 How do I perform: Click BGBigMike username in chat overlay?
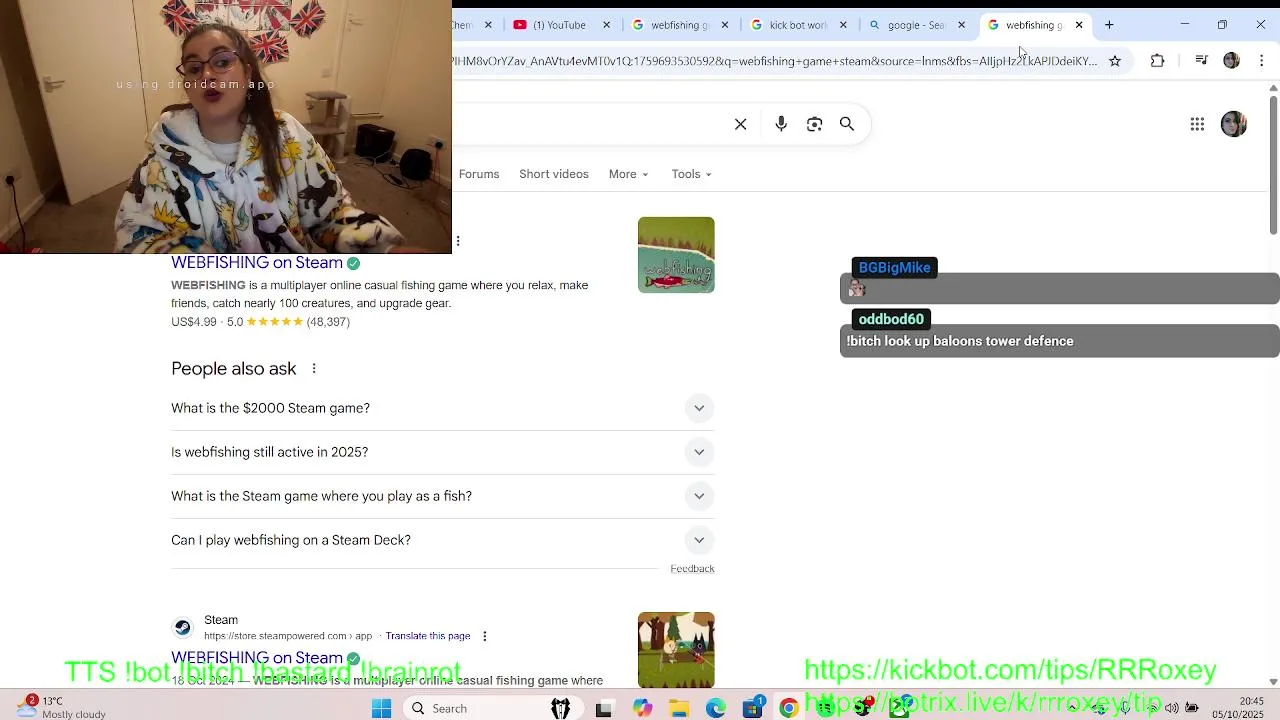tap(894, 268)
